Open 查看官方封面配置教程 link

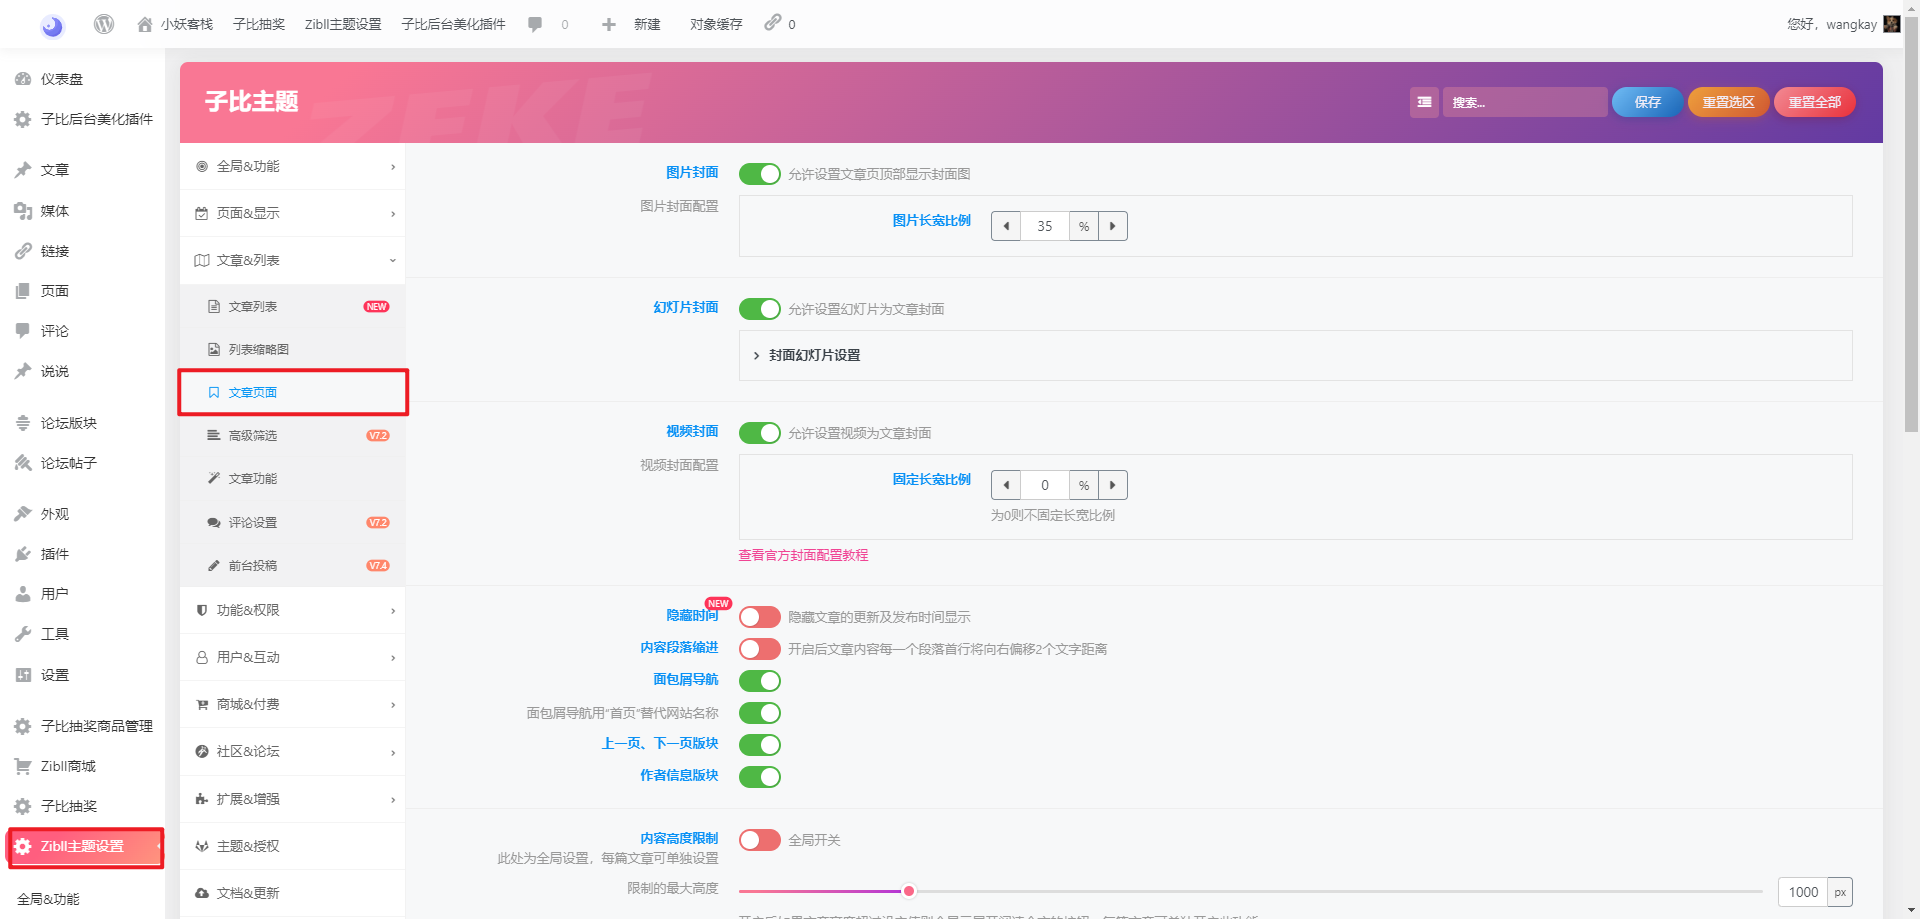tap(803, 555)
